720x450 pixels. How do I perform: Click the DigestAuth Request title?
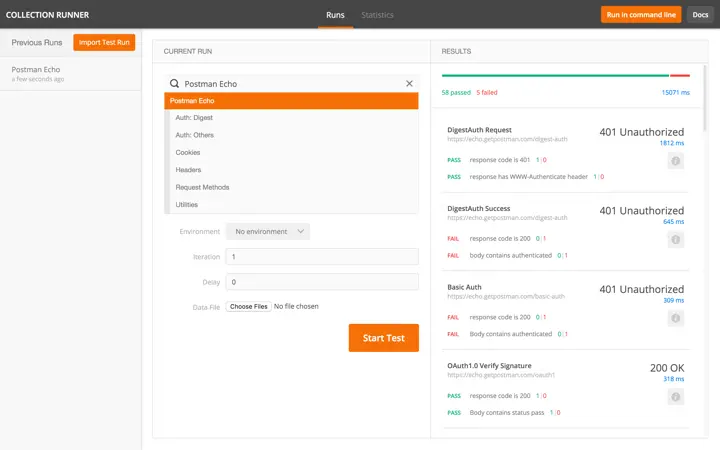click(x=479, y=130)
